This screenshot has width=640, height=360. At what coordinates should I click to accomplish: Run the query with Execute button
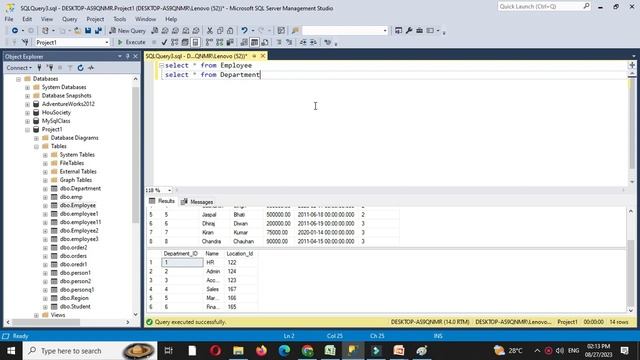pyautogui.click(x=131, y=42)
